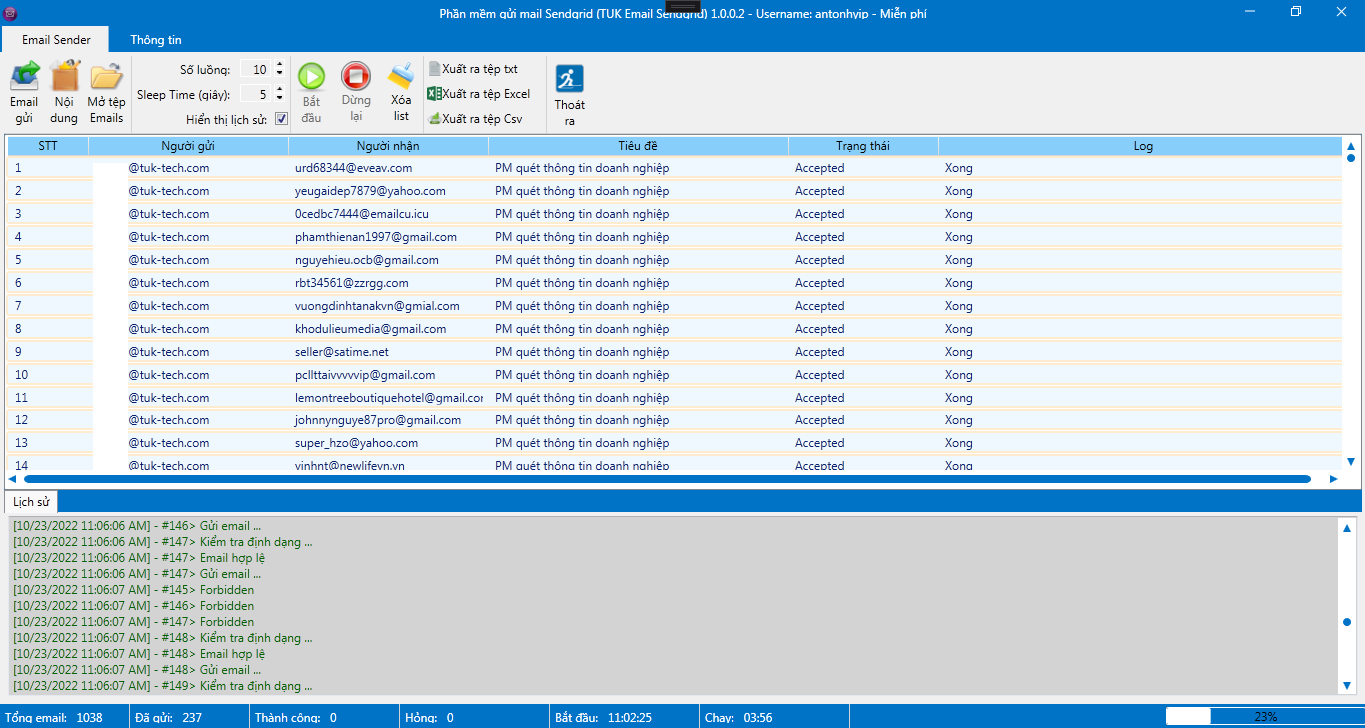Click the Accepted status in row 1
This screenshot has width=1365, height=728.
coord(863,168)
